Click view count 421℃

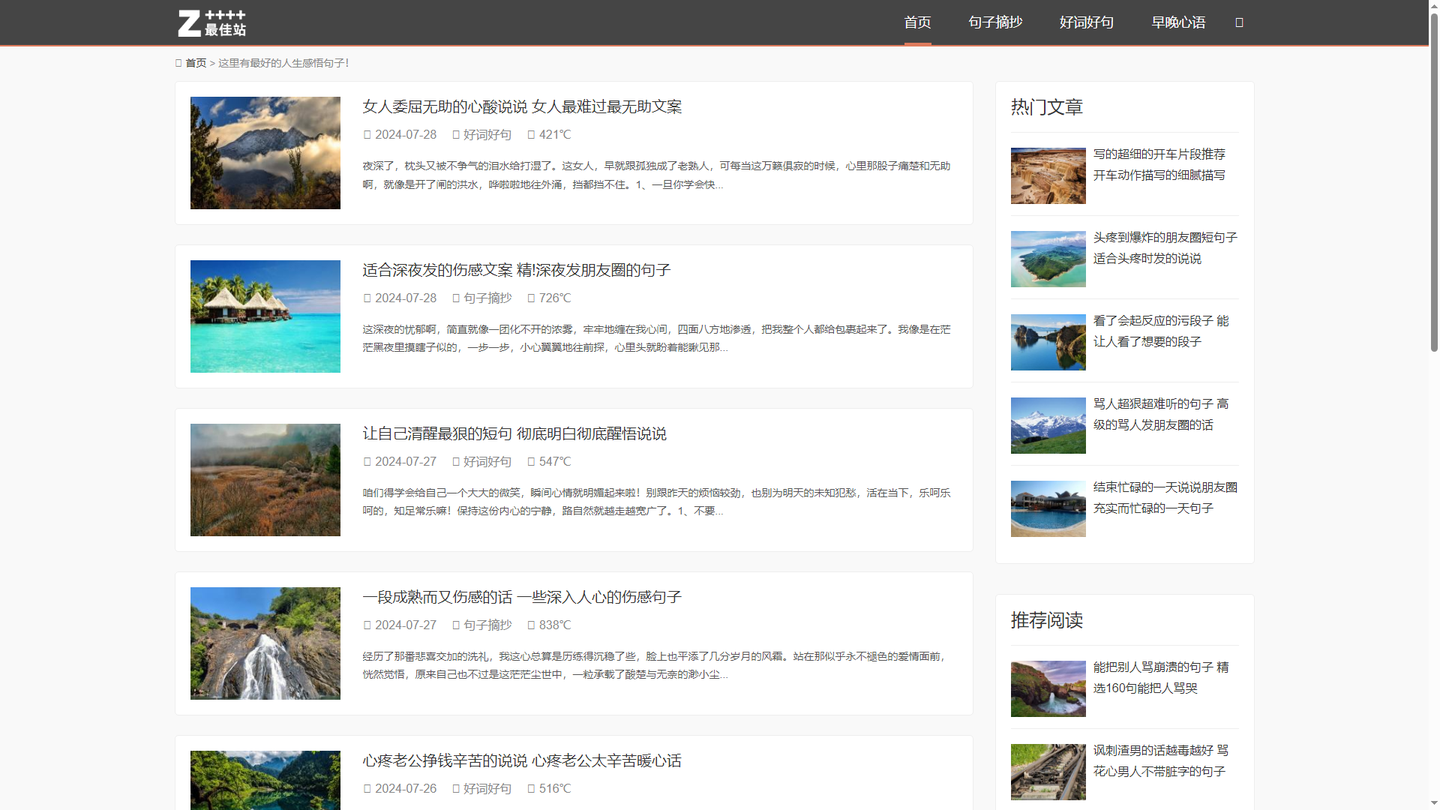coord(555,135)
